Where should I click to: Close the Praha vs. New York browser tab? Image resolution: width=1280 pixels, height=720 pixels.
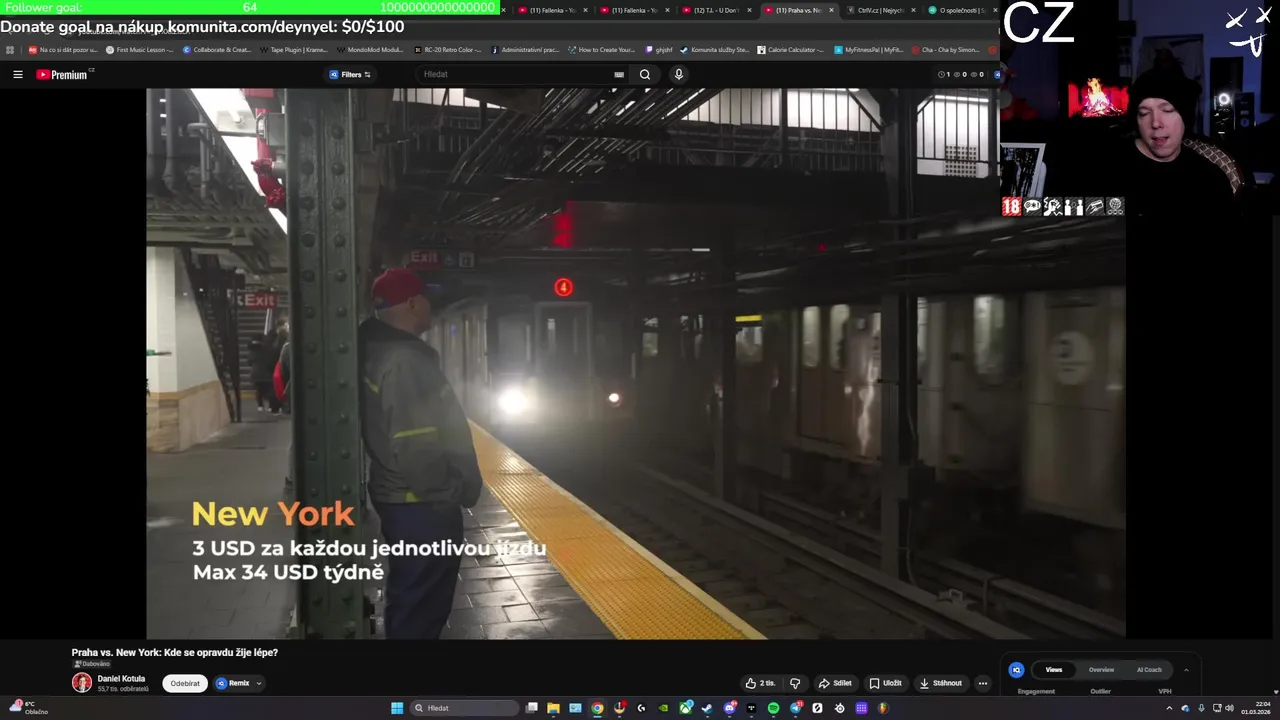coord(831,10)
